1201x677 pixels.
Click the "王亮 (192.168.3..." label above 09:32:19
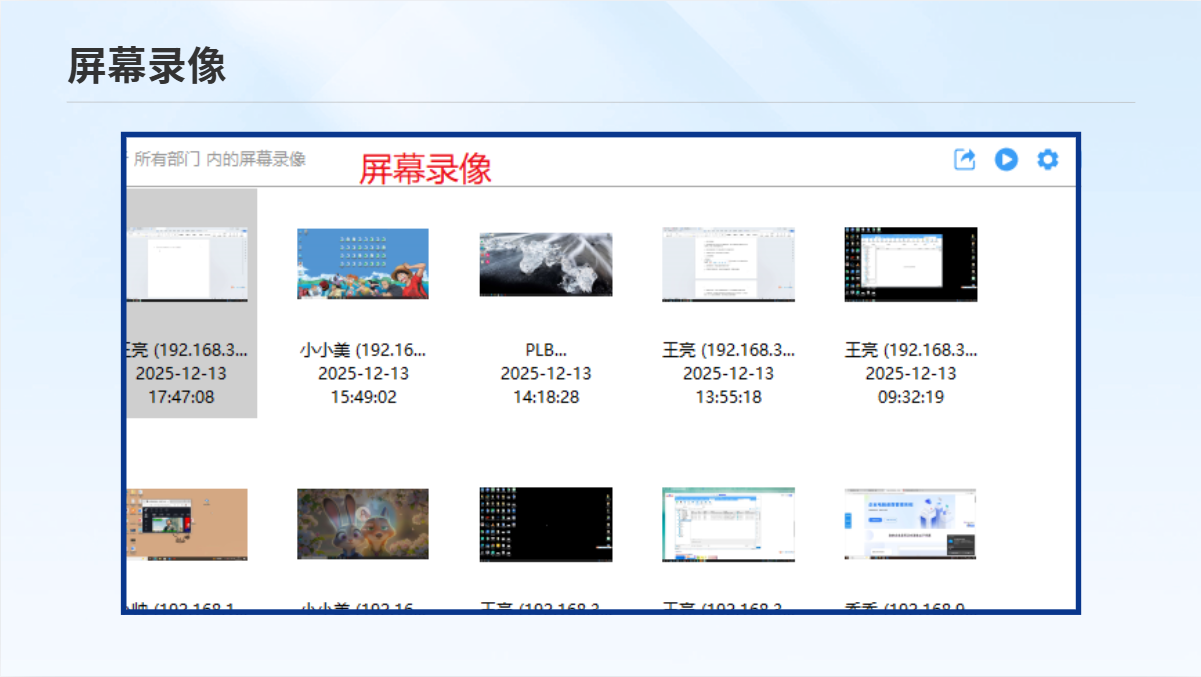911,350
